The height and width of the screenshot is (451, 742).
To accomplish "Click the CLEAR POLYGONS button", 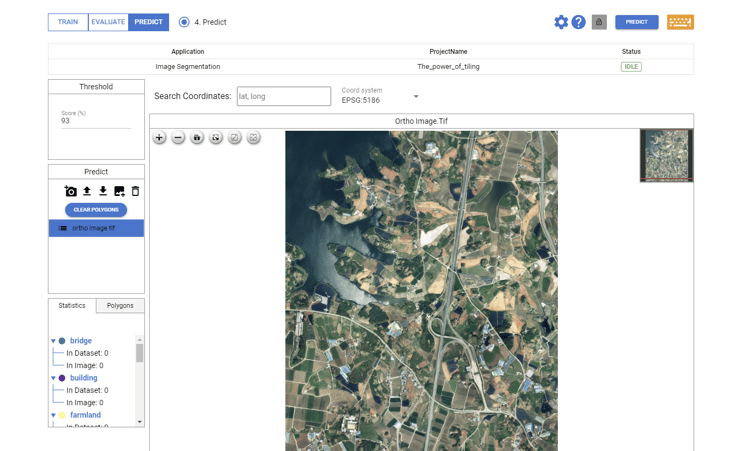I will pyautogui.click(x=96, y=210).
